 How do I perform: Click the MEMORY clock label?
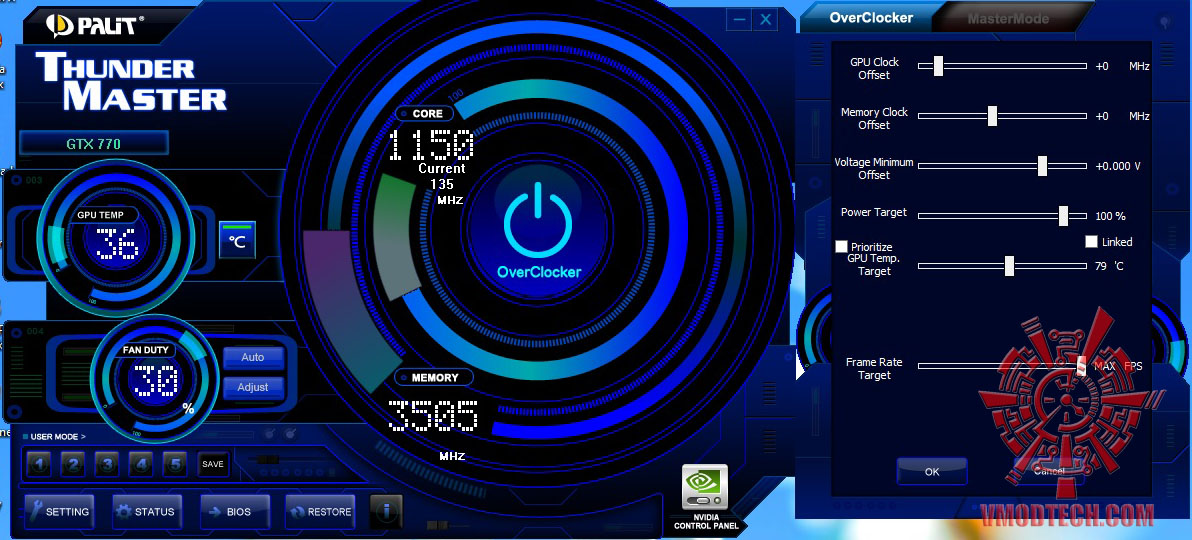click(x=435, y=377)
